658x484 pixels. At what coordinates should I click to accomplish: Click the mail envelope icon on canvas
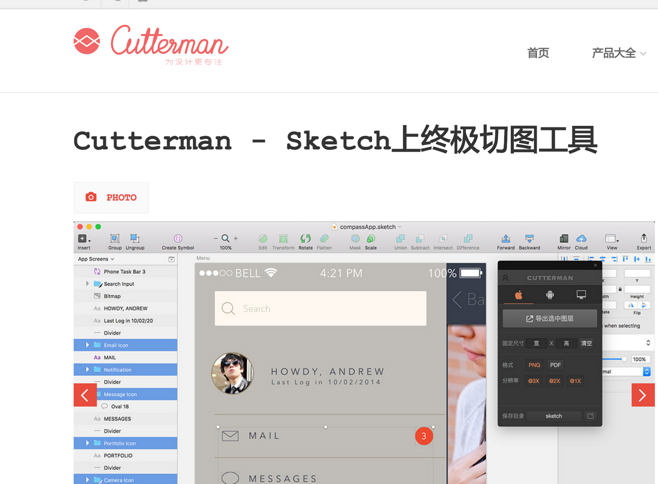230,436
